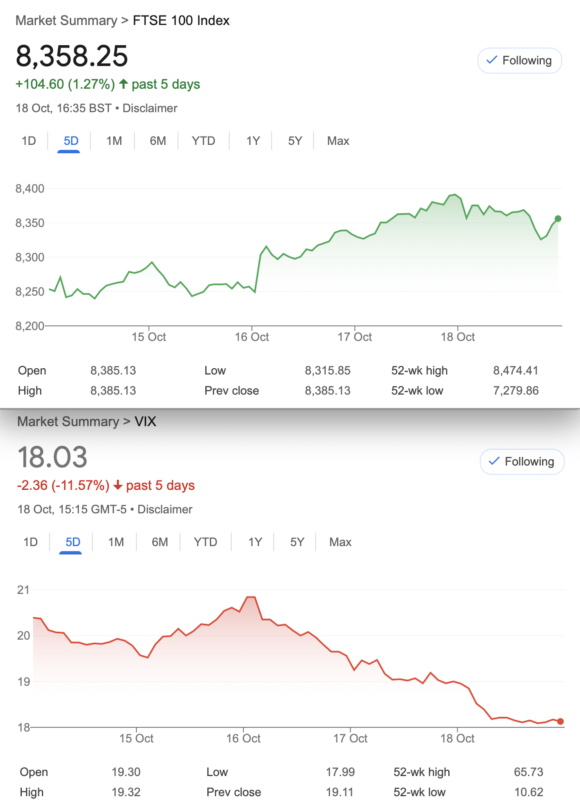Click the Market Summary breadcrumb above FTSE
580x800 pixels.
pyautogui.click(x=66, y=20)
